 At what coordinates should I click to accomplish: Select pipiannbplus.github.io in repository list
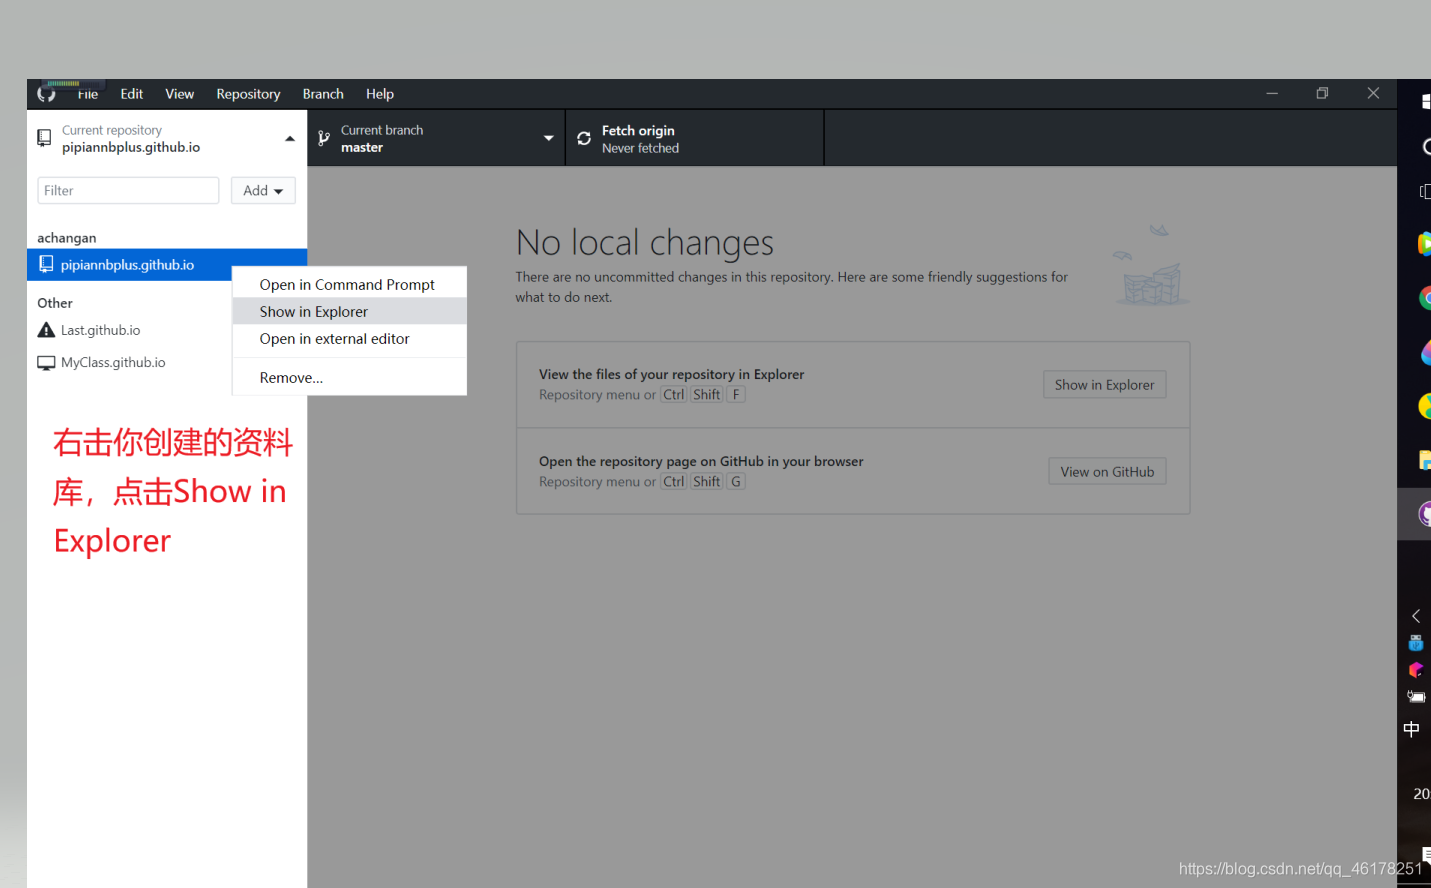[x=167, y=265]
